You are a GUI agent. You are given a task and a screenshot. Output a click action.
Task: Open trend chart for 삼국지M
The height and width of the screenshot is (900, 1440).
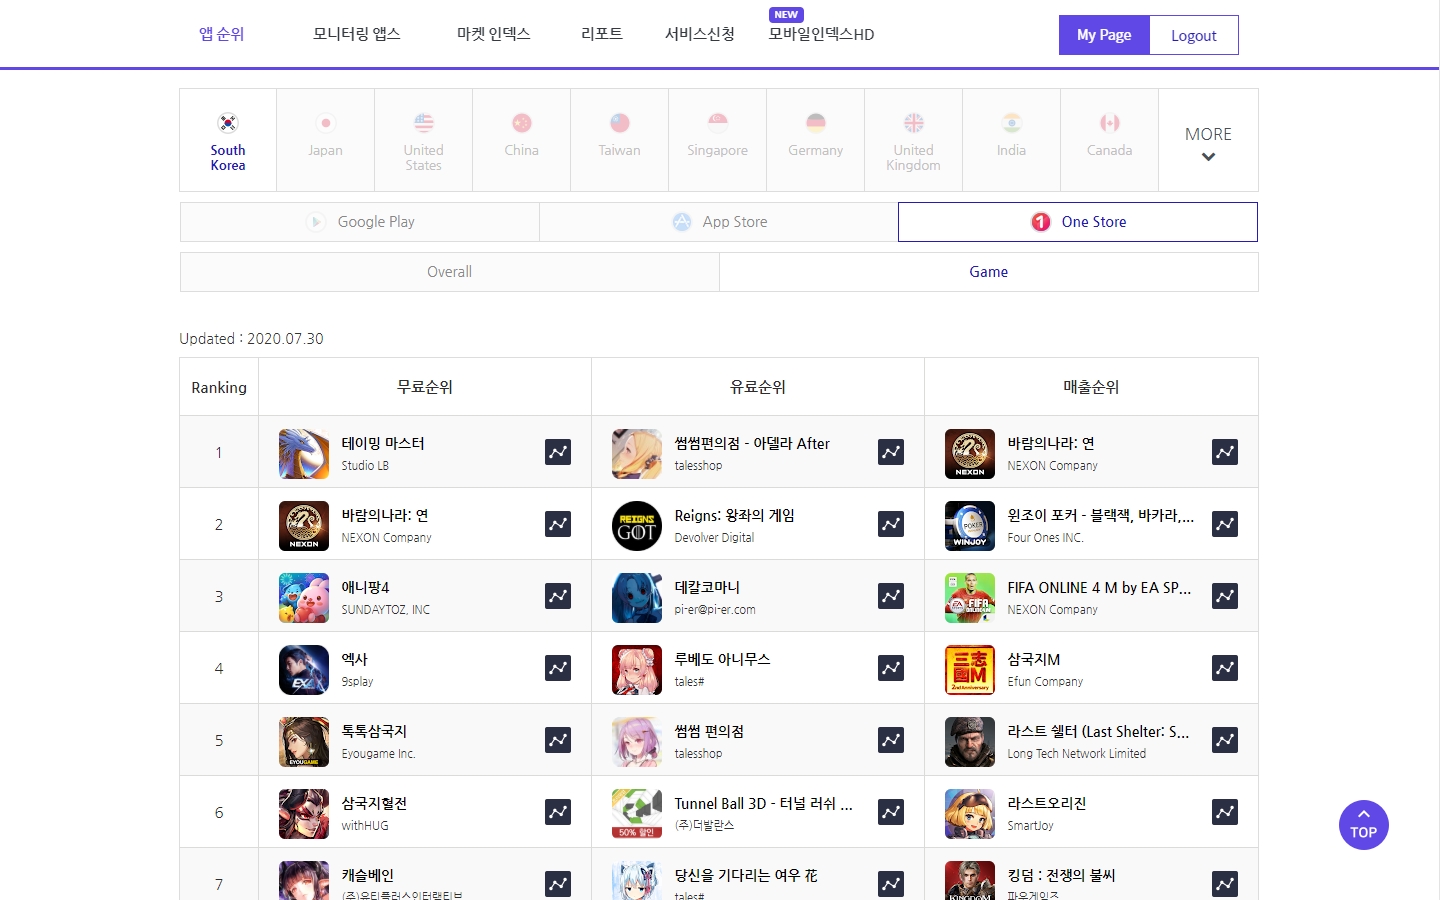point(1225,668)
